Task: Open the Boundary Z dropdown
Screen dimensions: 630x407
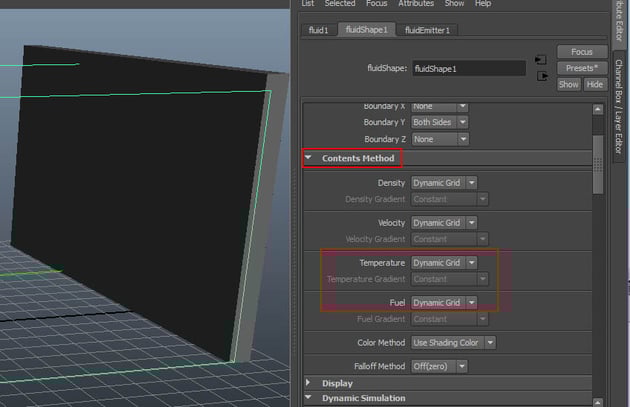Action: point(440,139)
